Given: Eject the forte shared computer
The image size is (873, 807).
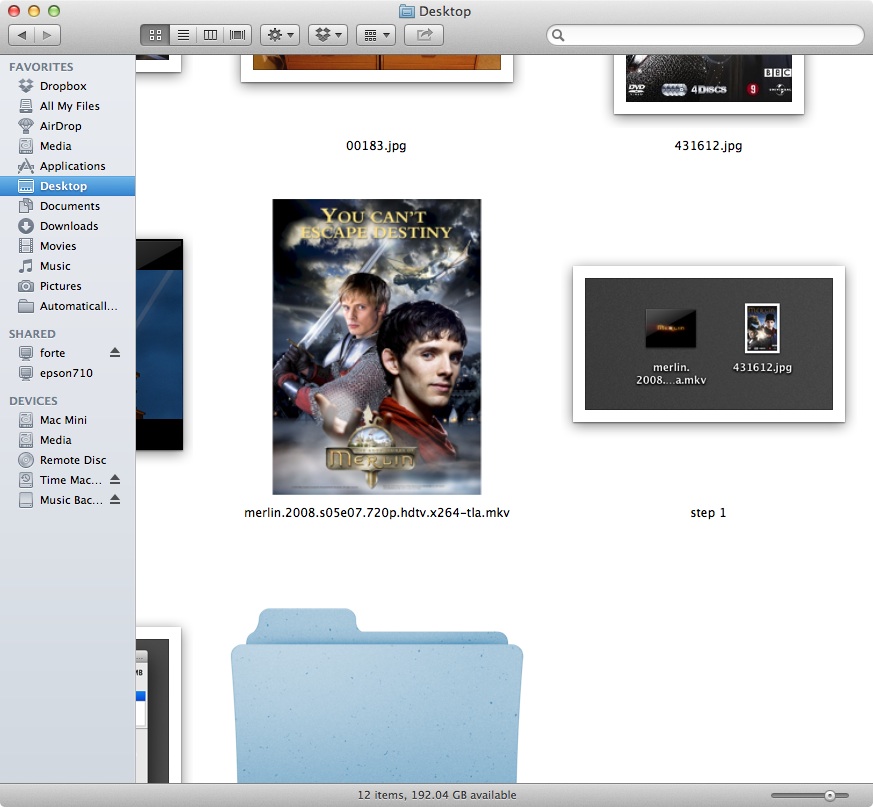Looking at the screenshot, I should [x=115, y=353].
